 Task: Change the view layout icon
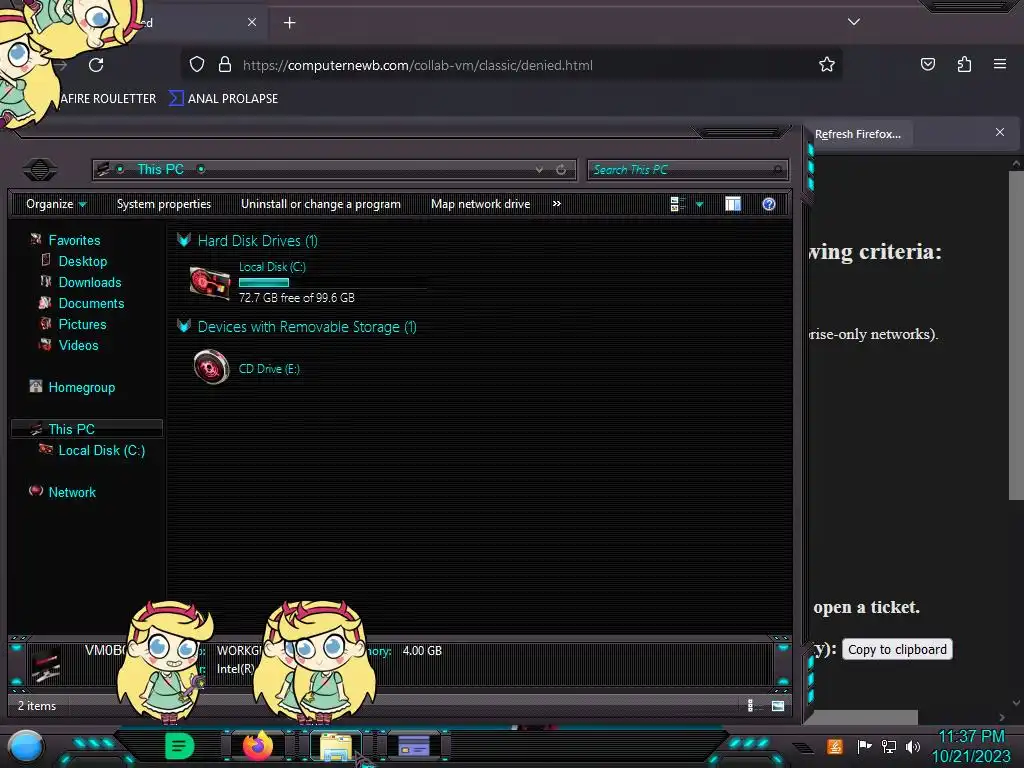pos(678,204)
